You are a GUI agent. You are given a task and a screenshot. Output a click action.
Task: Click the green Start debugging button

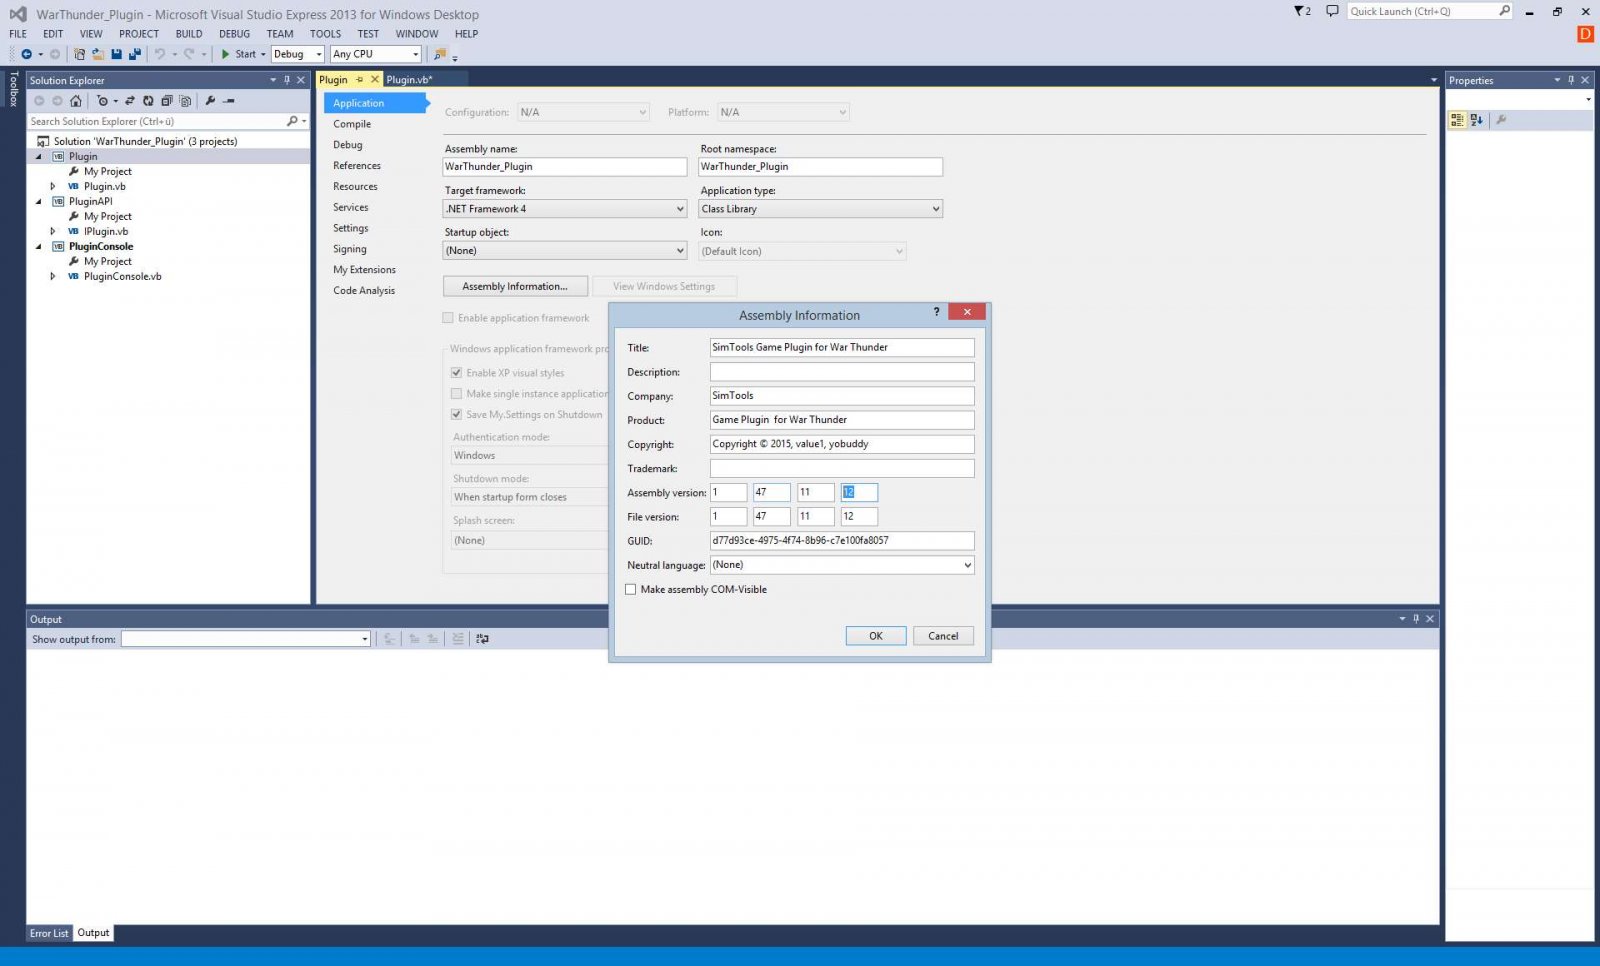(x=239, y=54)
